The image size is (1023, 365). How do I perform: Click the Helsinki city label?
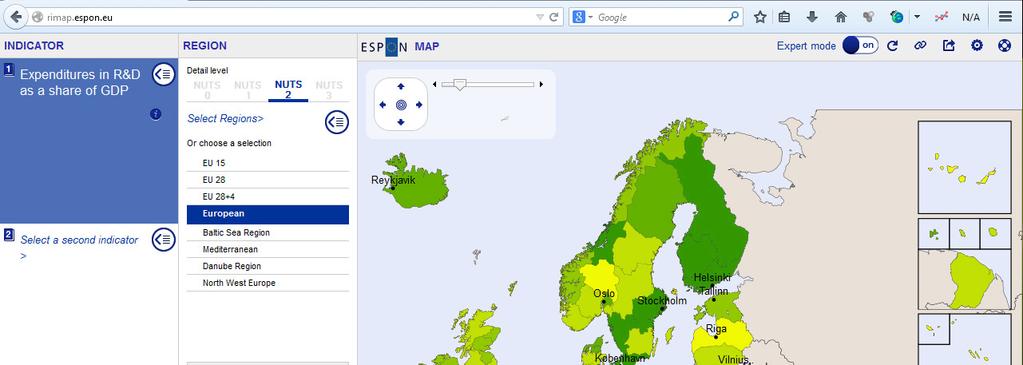pyautogui.click(x=712, y=278)
